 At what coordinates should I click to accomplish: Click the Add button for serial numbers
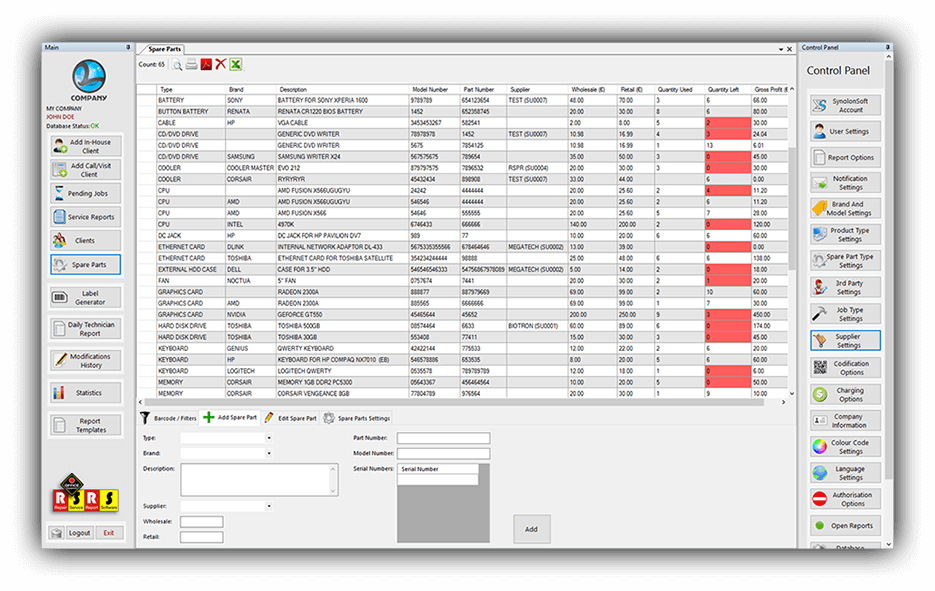pyautogui.click(x=531, y=529)
